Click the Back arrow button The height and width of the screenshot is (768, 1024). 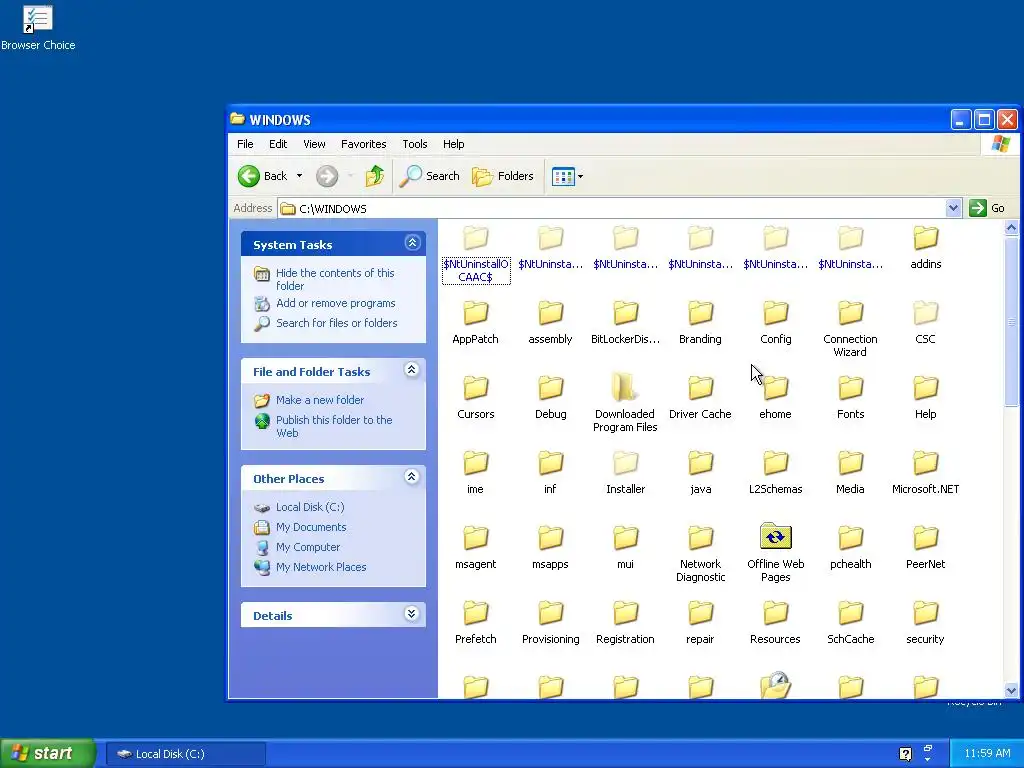tap(263, 176)
